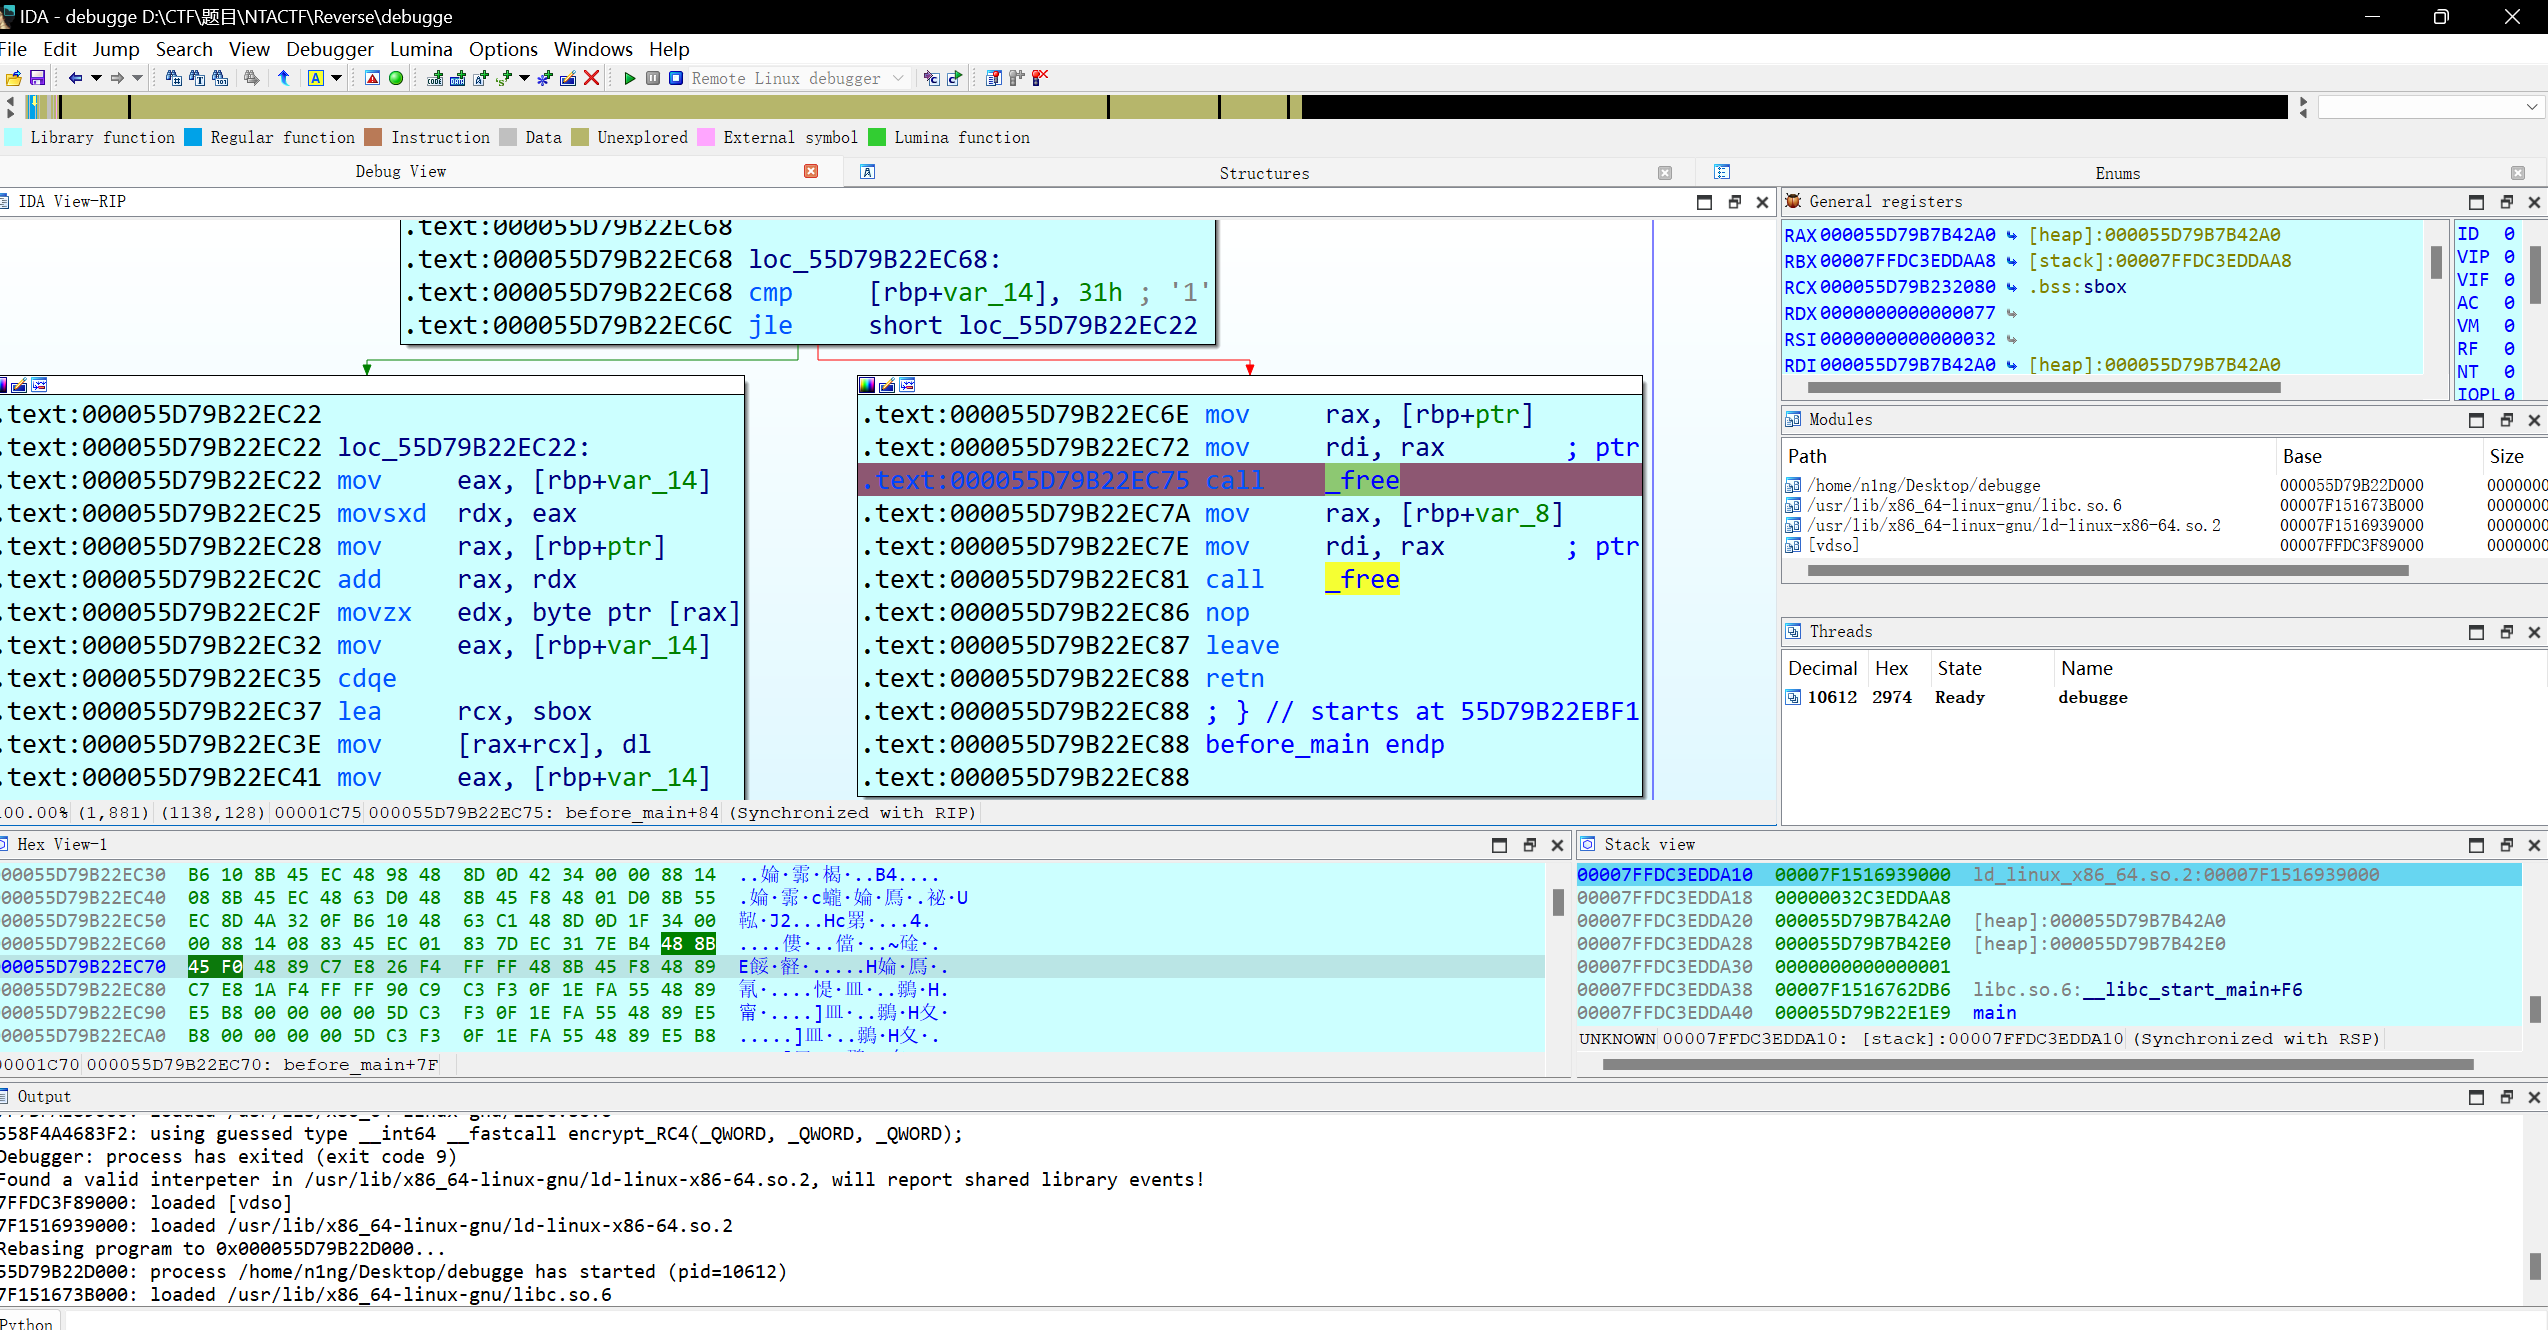Float the Modules panel
This screenshot has height=1330, width=2548.
[x=2506, y=420]
